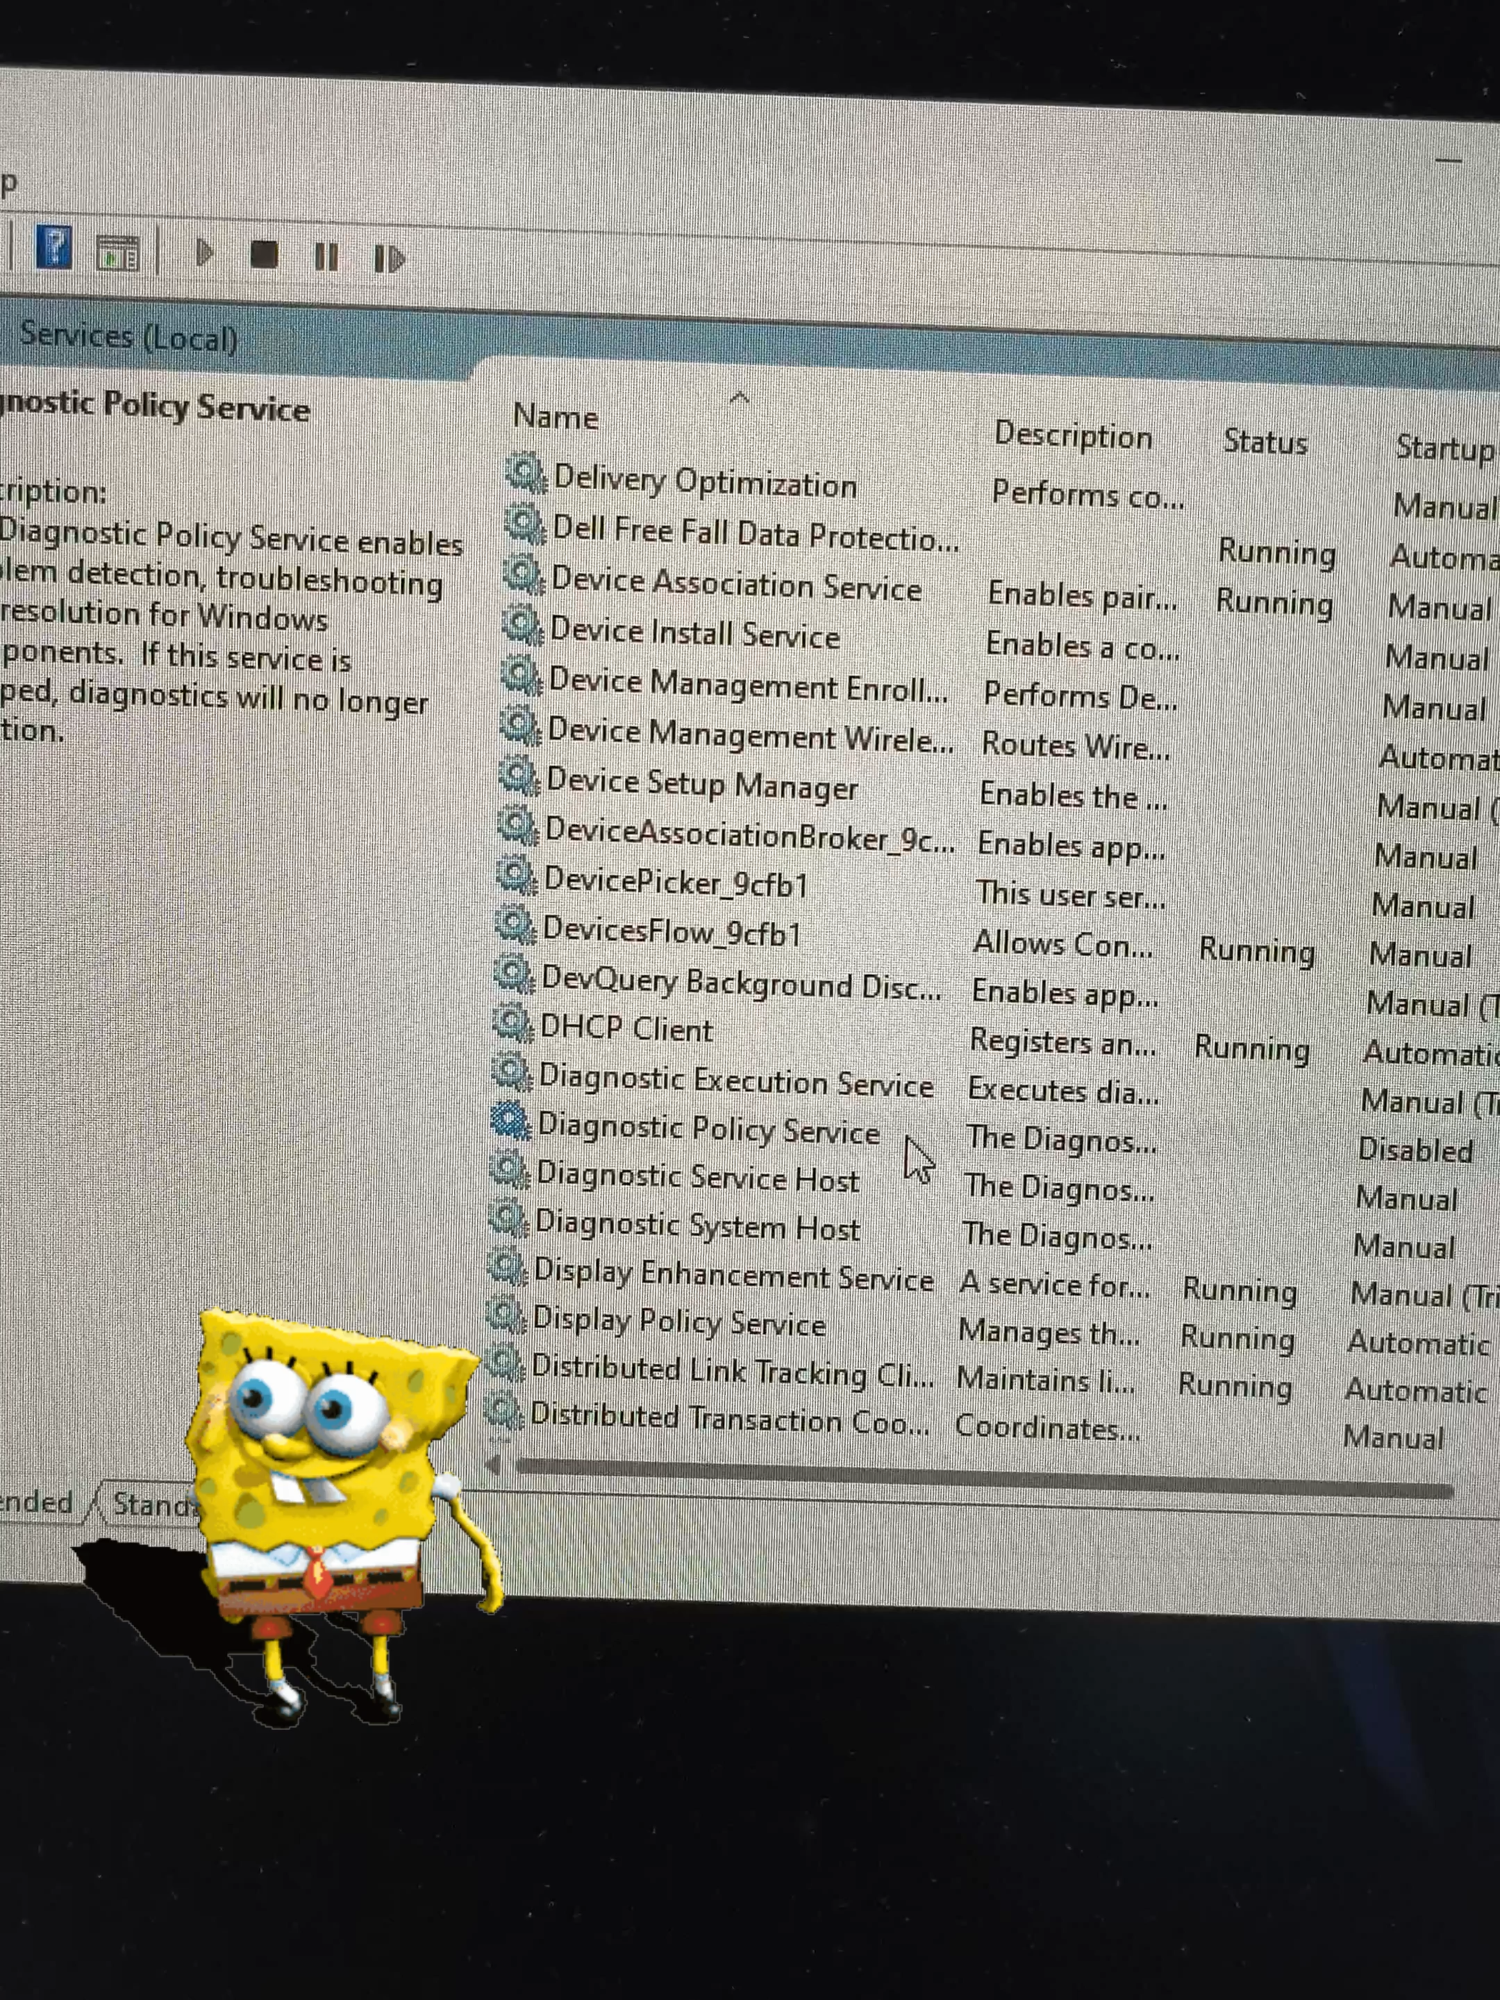Select the Distributed Link Tracking Cli... service name
This screenshot has width=1500, height=2000.
click(732, 1371)
